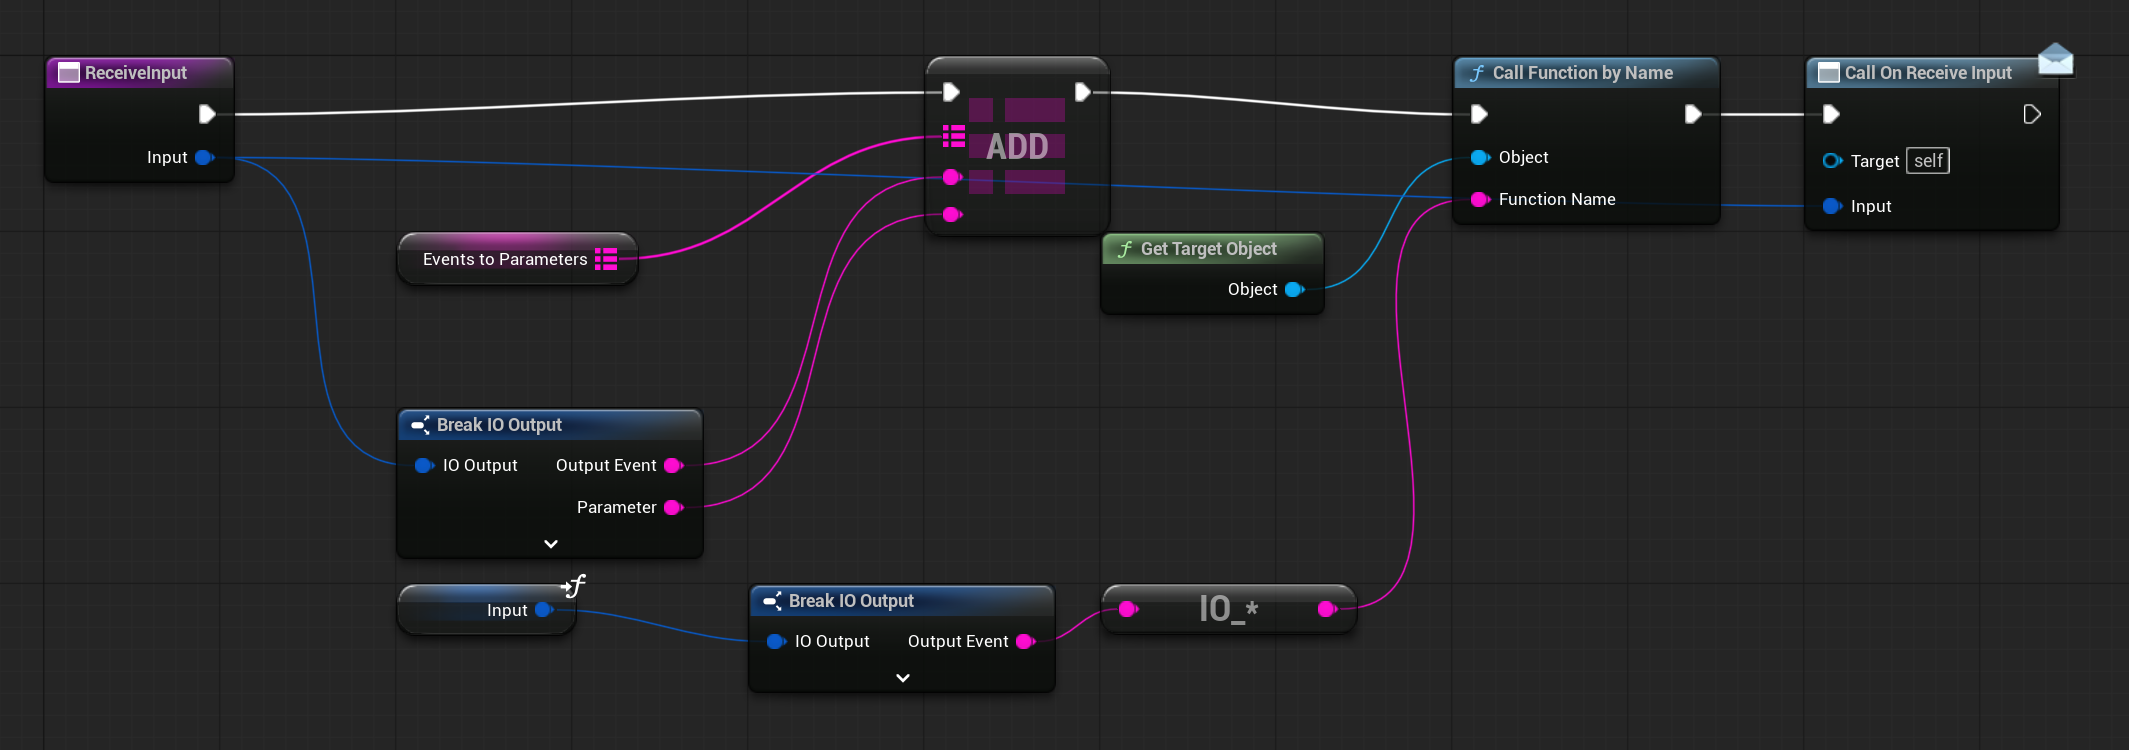
Task: Click the message envelope icon on Call On Receive Input
Action: click(x=2055, y=59)
